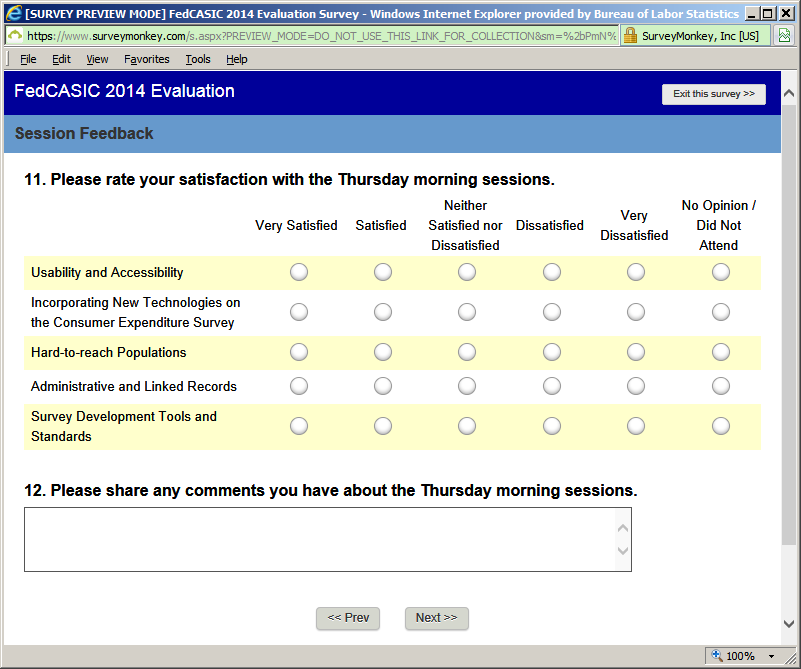Viewport: 801px width, 669px height.
Task: Select Neither for Usability and Accessibility
Action: click(x=466, y=272)
